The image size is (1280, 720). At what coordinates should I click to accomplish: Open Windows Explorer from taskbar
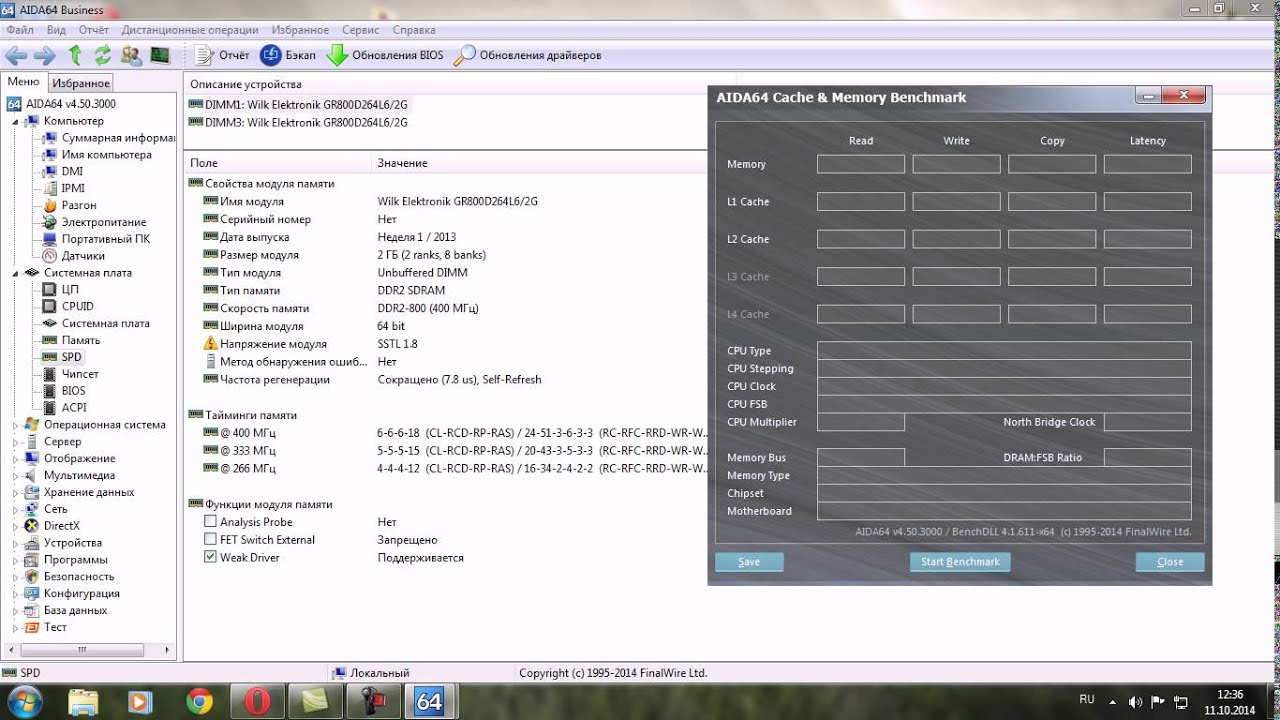(83, 702)
